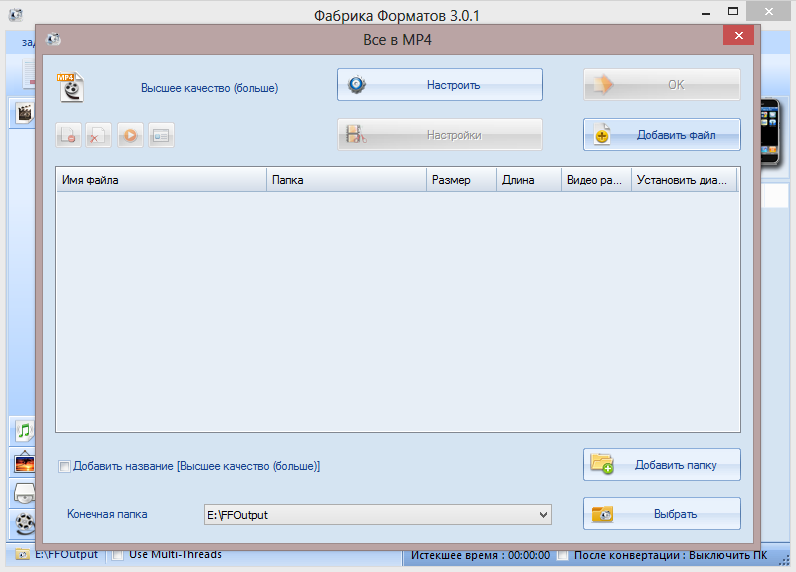
Task: Click the clear list icon with red X
Action: [x=98, y=135]
